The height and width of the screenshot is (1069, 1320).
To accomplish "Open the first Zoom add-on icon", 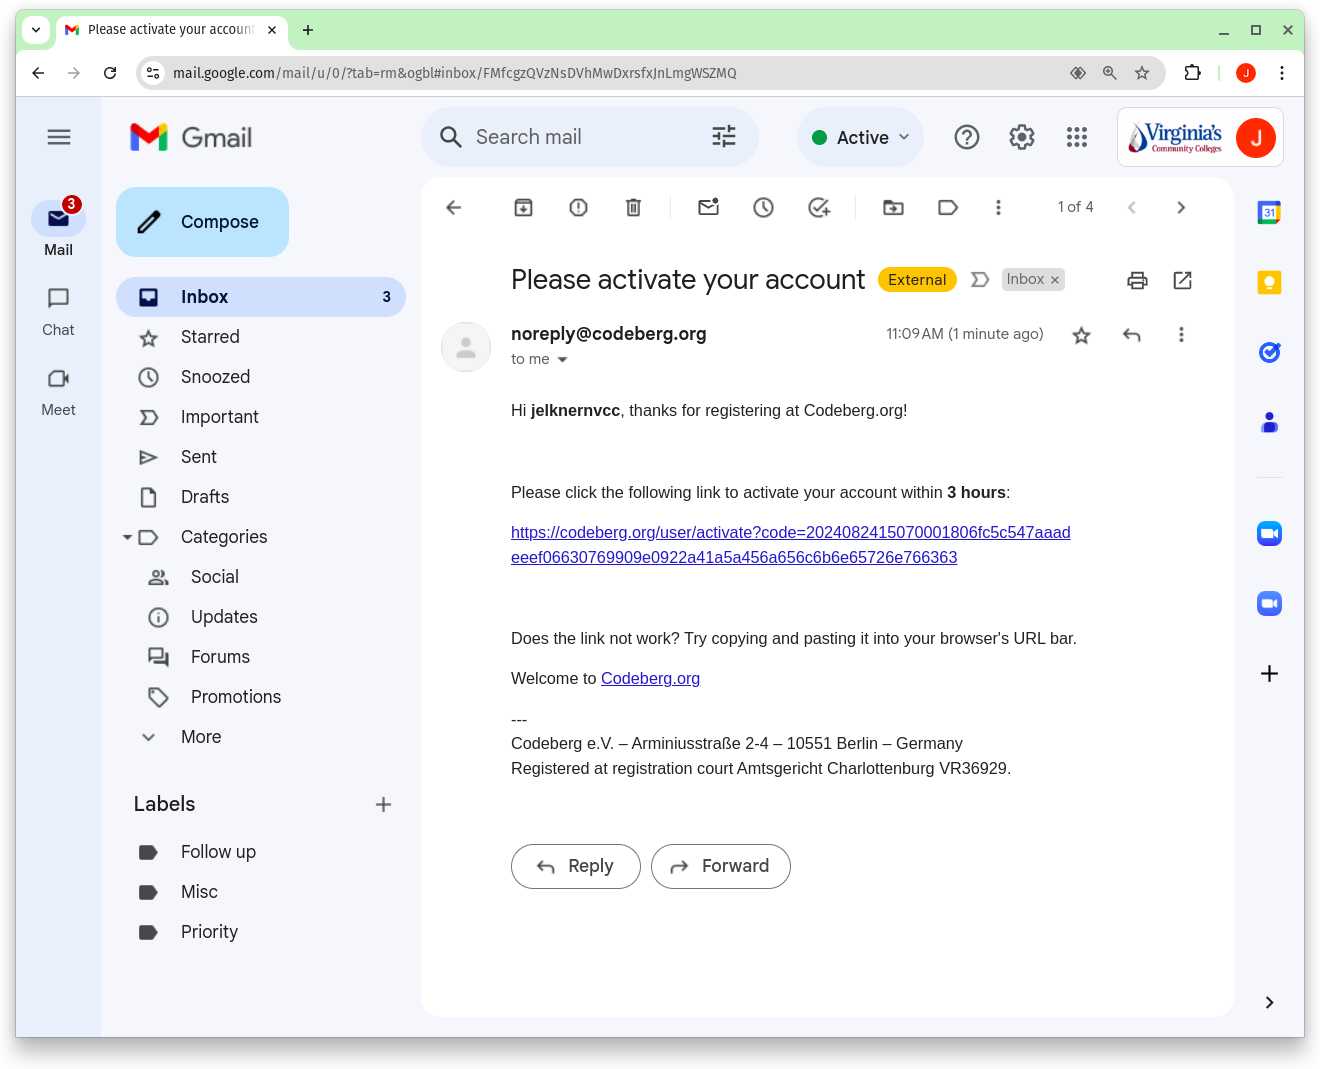I will tap(1269, 534).
